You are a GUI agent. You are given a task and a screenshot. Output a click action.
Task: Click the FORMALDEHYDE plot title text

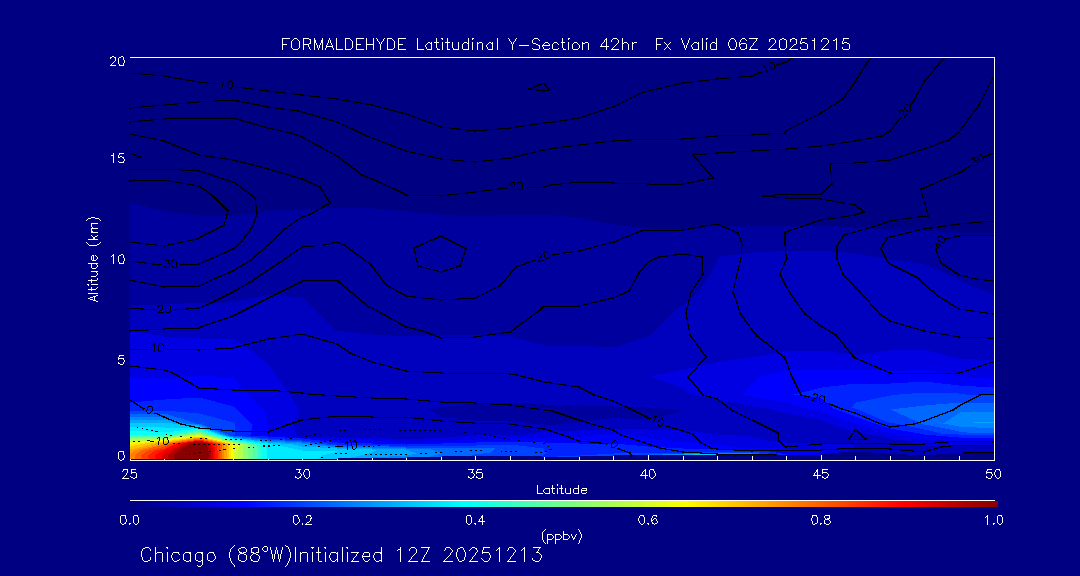[x=565, y=45]
